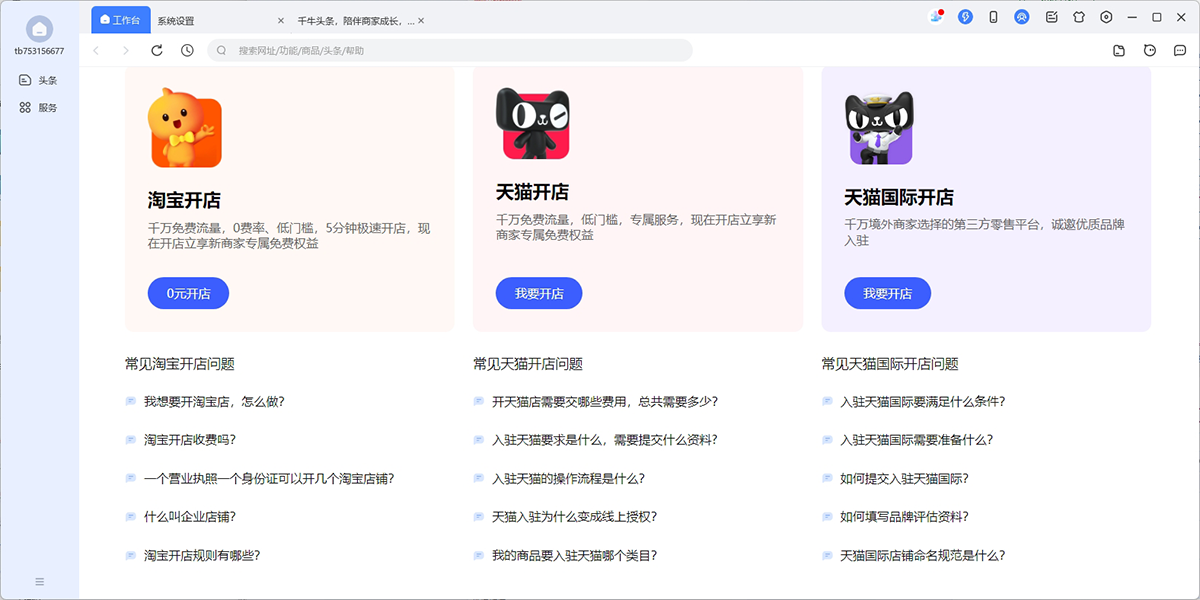This screenshot has height=600, width=1200.
Task: Click the blue lightning bolt icon
Action: (965, 17)
